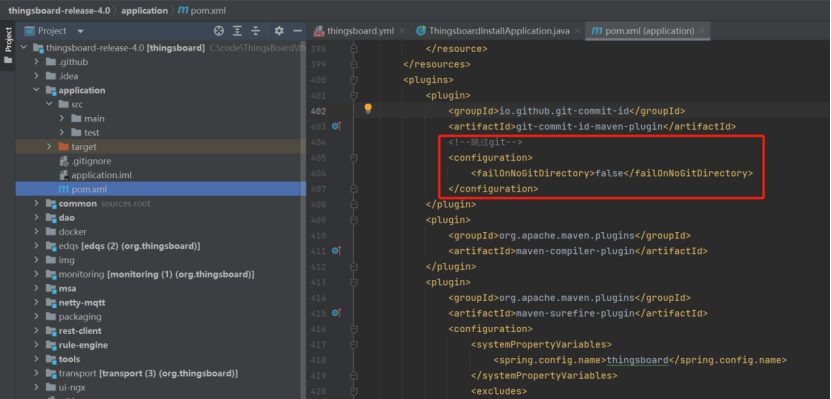Expand the dao module
This screenshot has height=399, width=831.
(36, 218)
